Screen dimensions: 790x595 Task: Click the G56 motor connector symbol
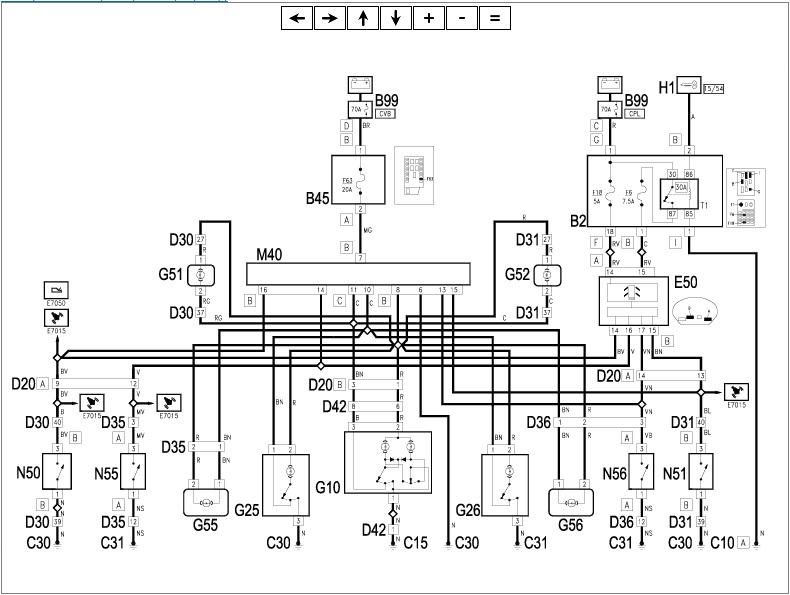[x=571, y=502]
